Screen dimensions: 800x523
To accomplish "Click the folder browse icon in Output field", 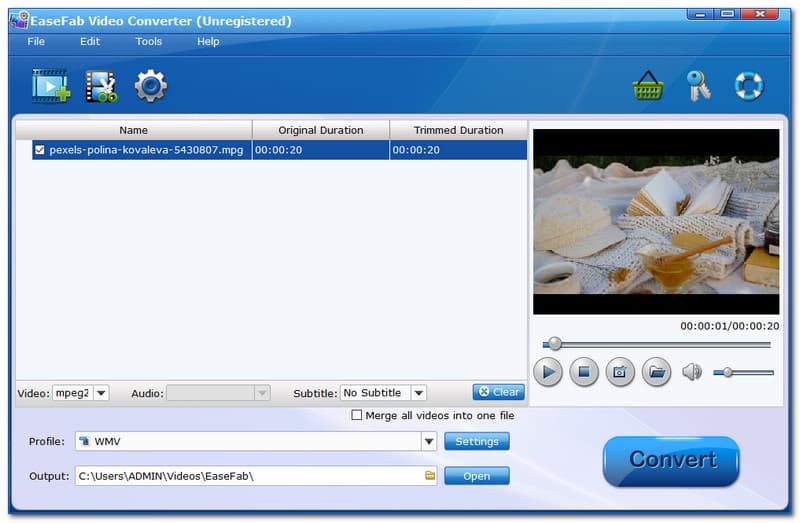I will tap(430, 476).
